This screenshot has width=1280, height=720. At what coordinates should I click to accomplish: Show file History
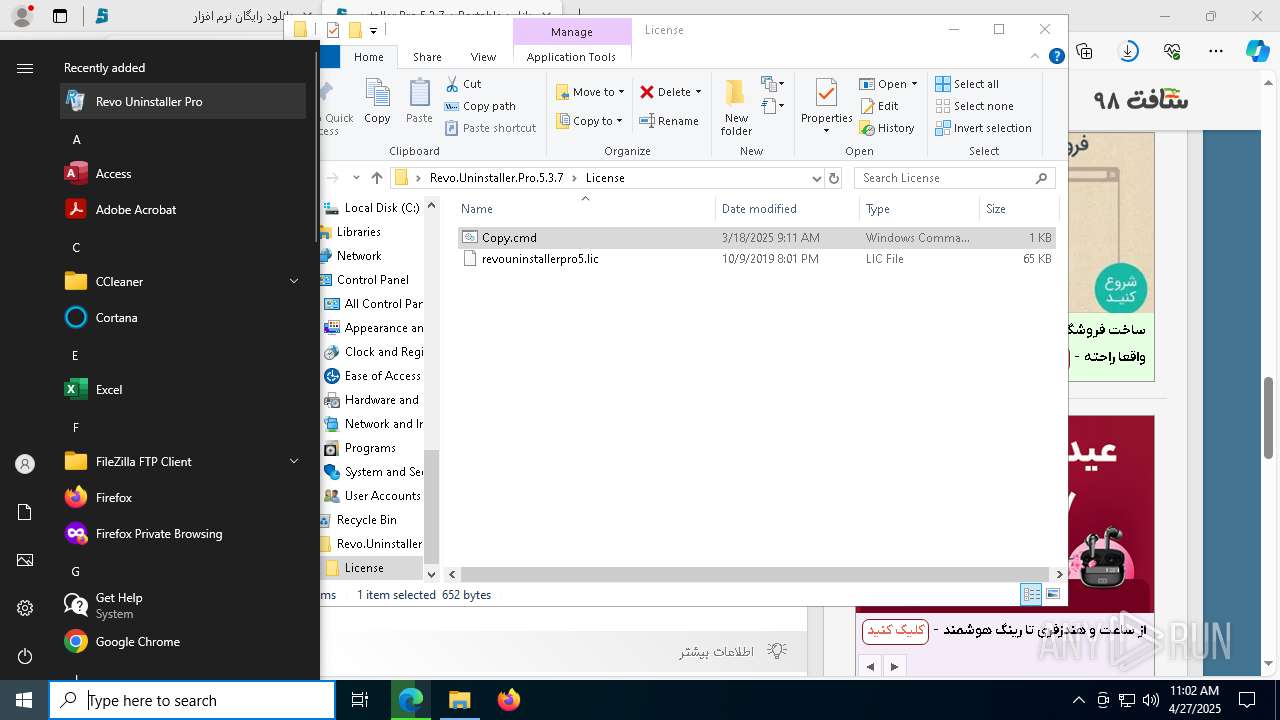[x=887, y=128]
